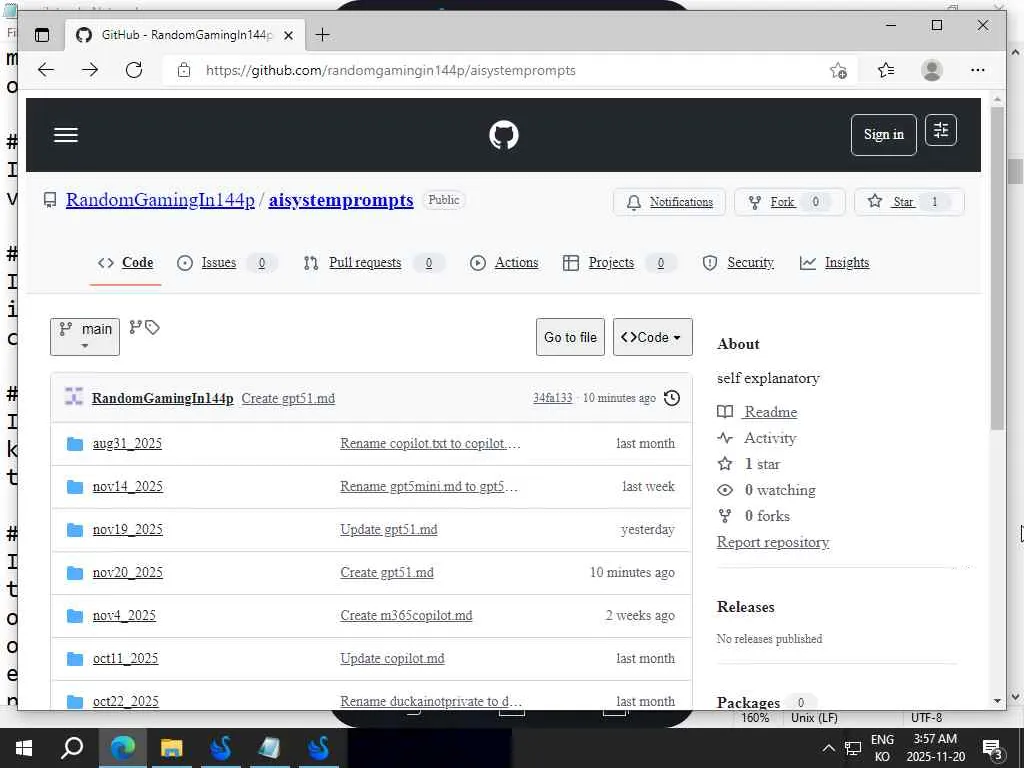Open commit Create m365copilot.md
Screen dimensions: 1024x768
(406, 616)
